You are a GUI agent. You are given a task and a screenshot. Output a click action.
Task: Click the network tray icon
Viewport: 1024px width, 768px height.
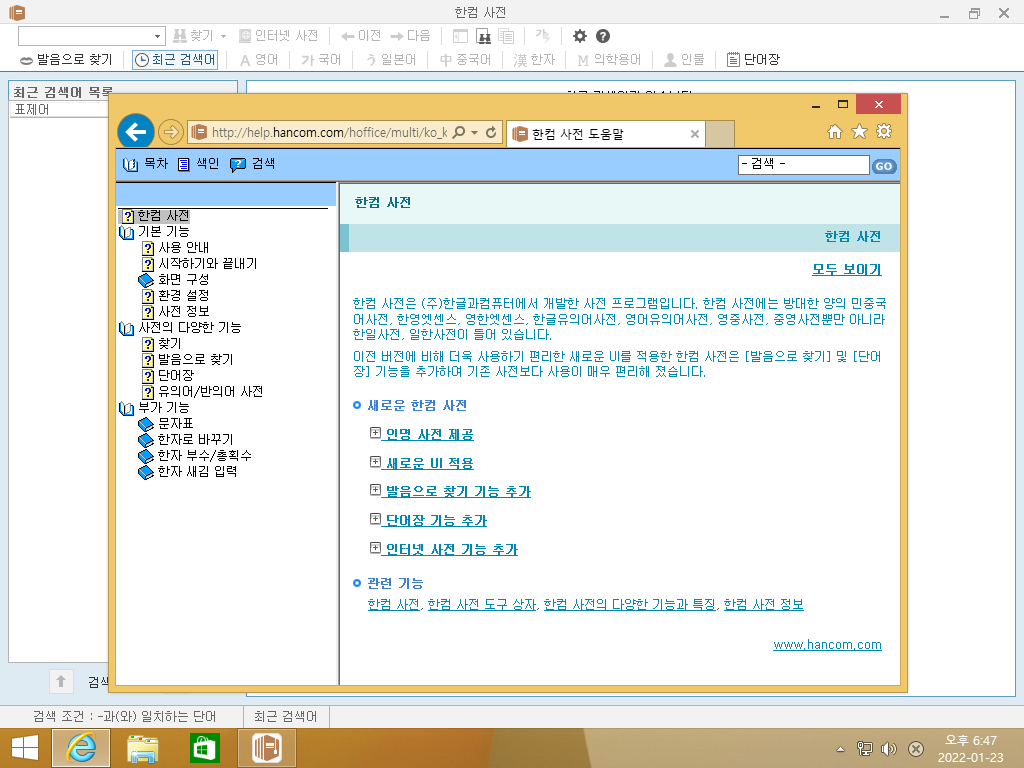click(864, 749)
